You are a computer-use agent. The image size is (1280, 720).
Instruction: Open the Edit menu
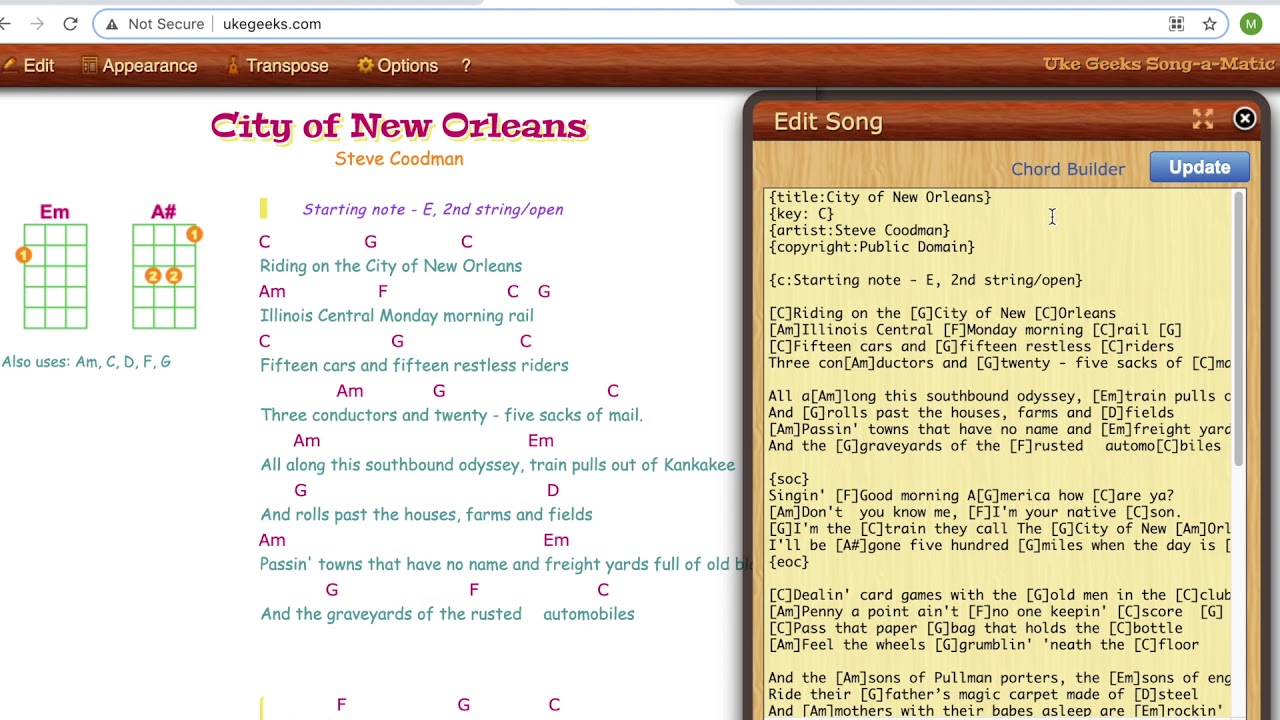pyautogui.click(x=28, y=66)
